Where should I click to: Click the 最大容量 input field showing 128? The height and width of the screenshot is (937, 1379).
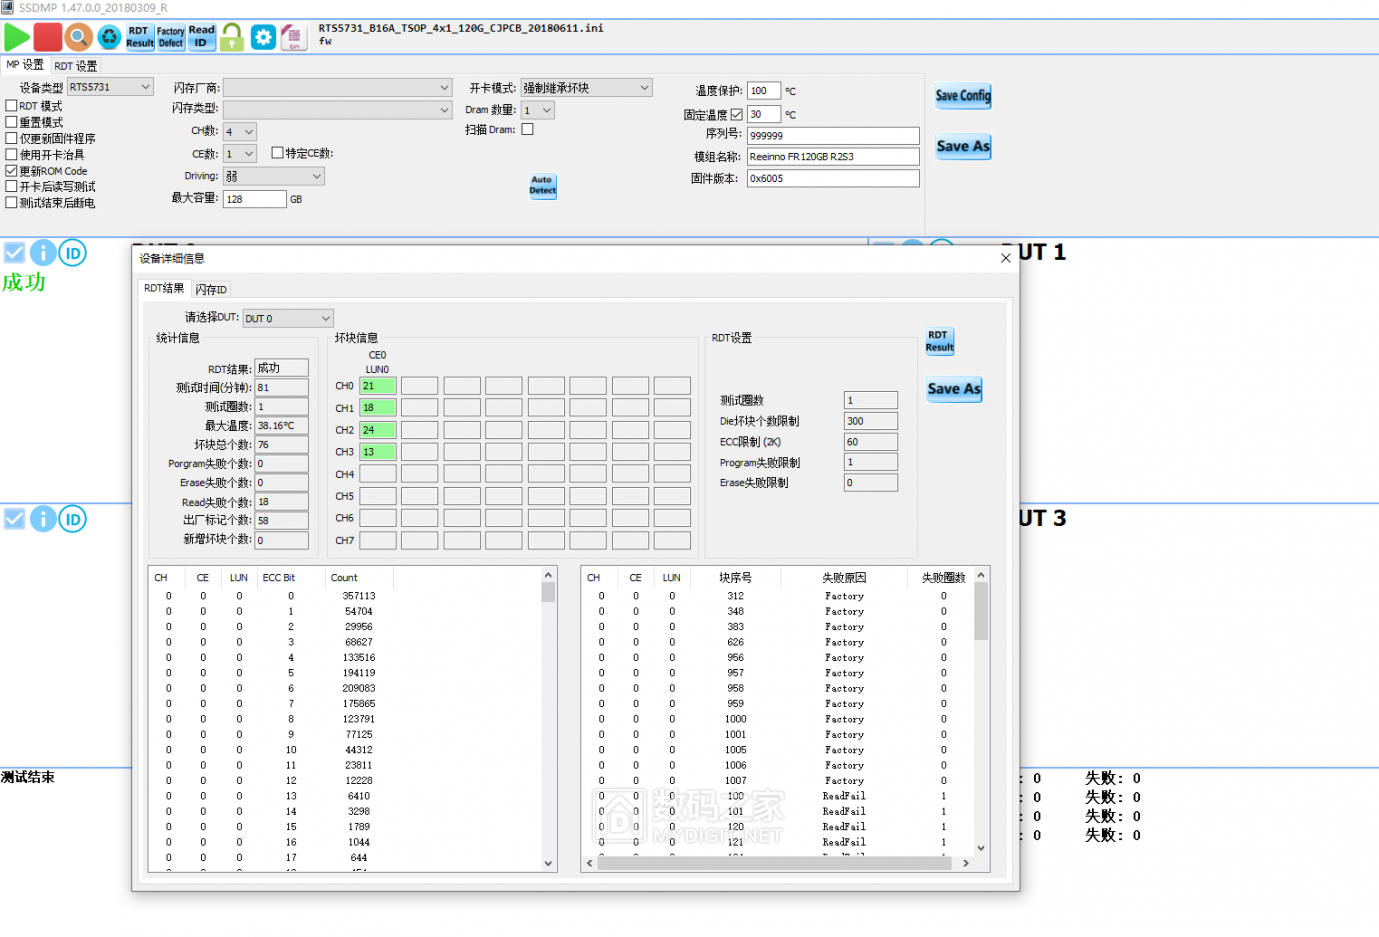[255, 199]
